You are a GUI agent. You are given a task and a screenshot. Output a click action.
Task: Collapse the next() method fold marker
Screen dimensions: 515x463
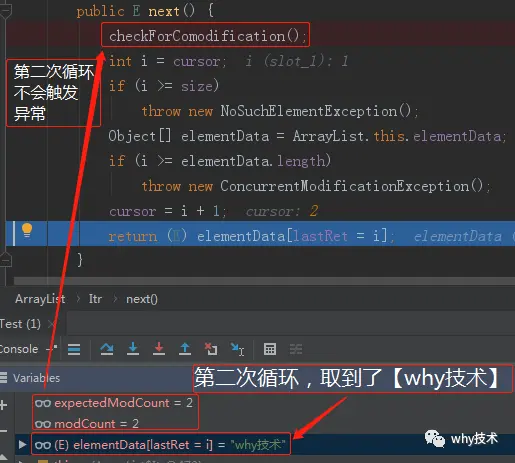pos(6,11)
